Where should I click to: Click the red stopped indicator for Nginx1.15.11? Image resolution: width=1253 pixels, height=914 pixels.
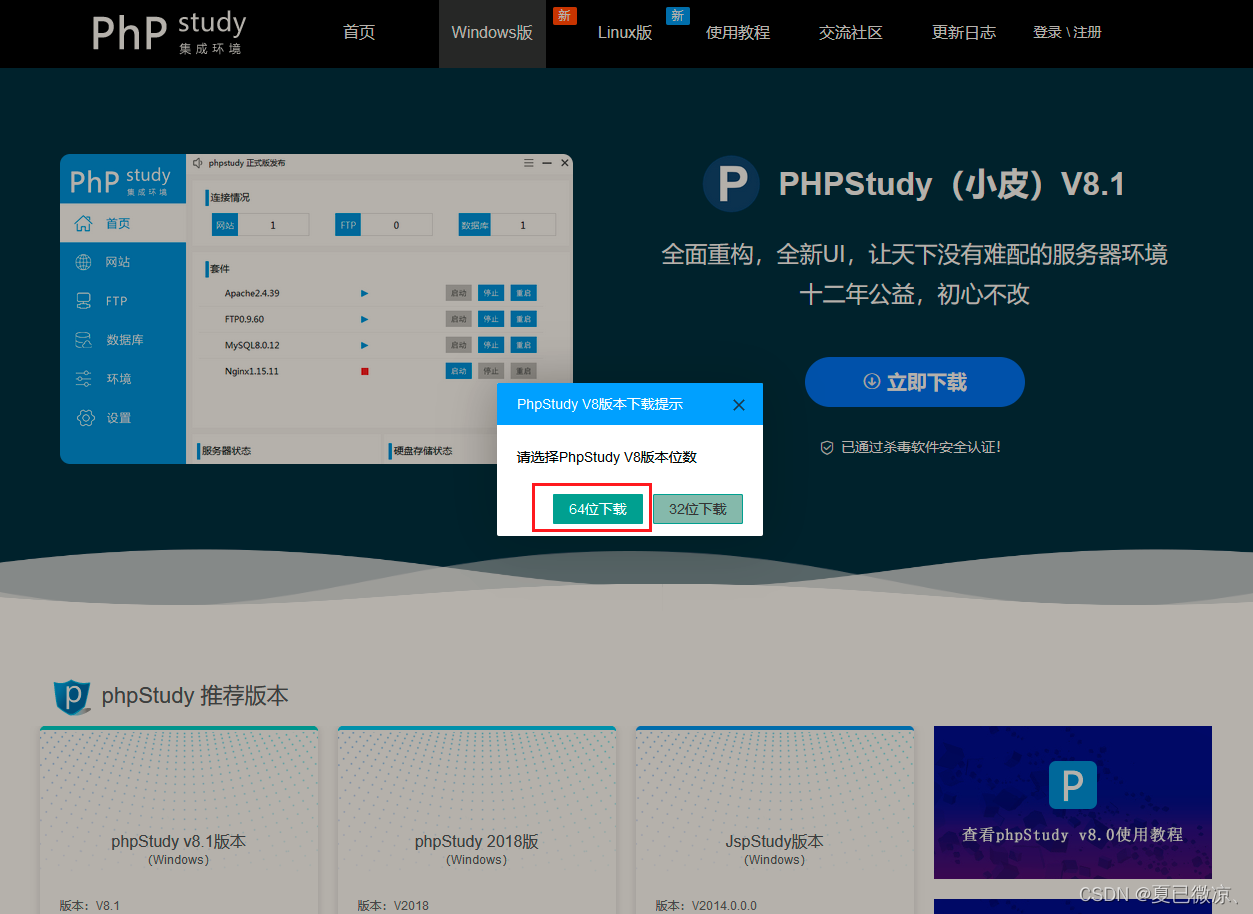click(365, 371)
